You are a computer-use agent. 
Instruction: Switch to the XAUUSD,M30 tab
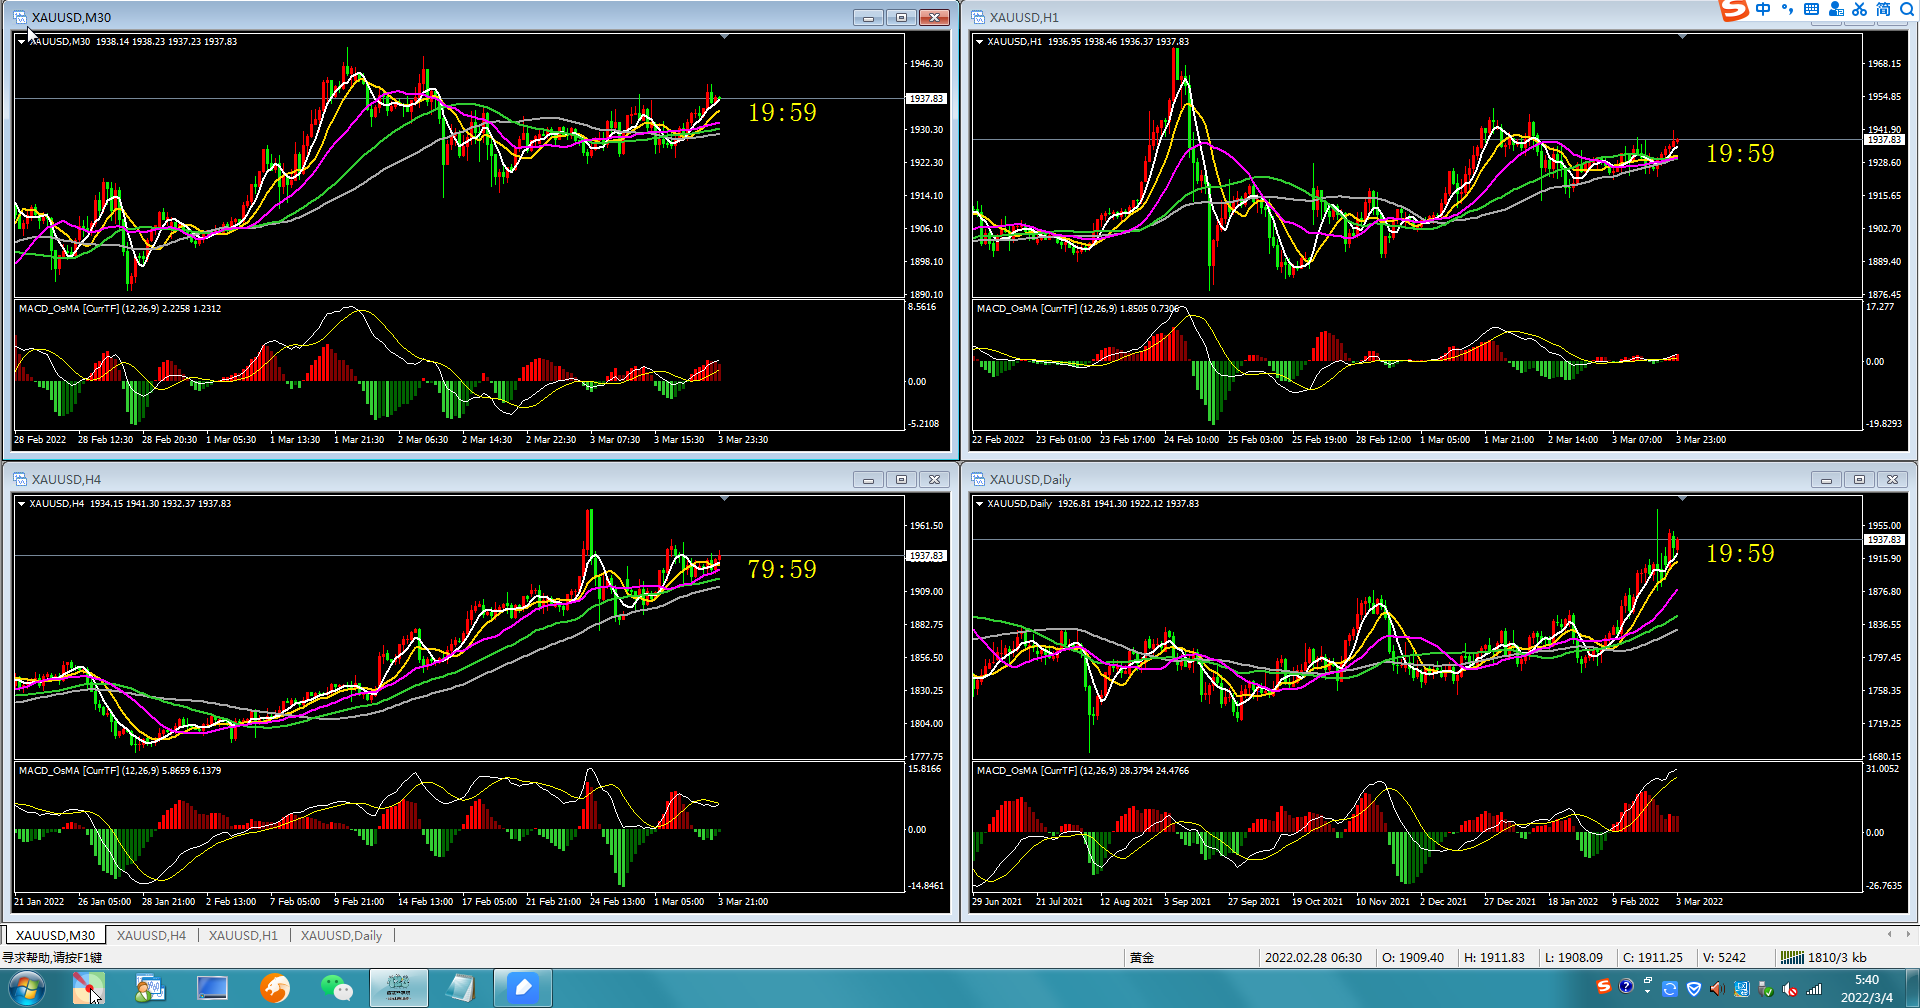click(55, 936)
